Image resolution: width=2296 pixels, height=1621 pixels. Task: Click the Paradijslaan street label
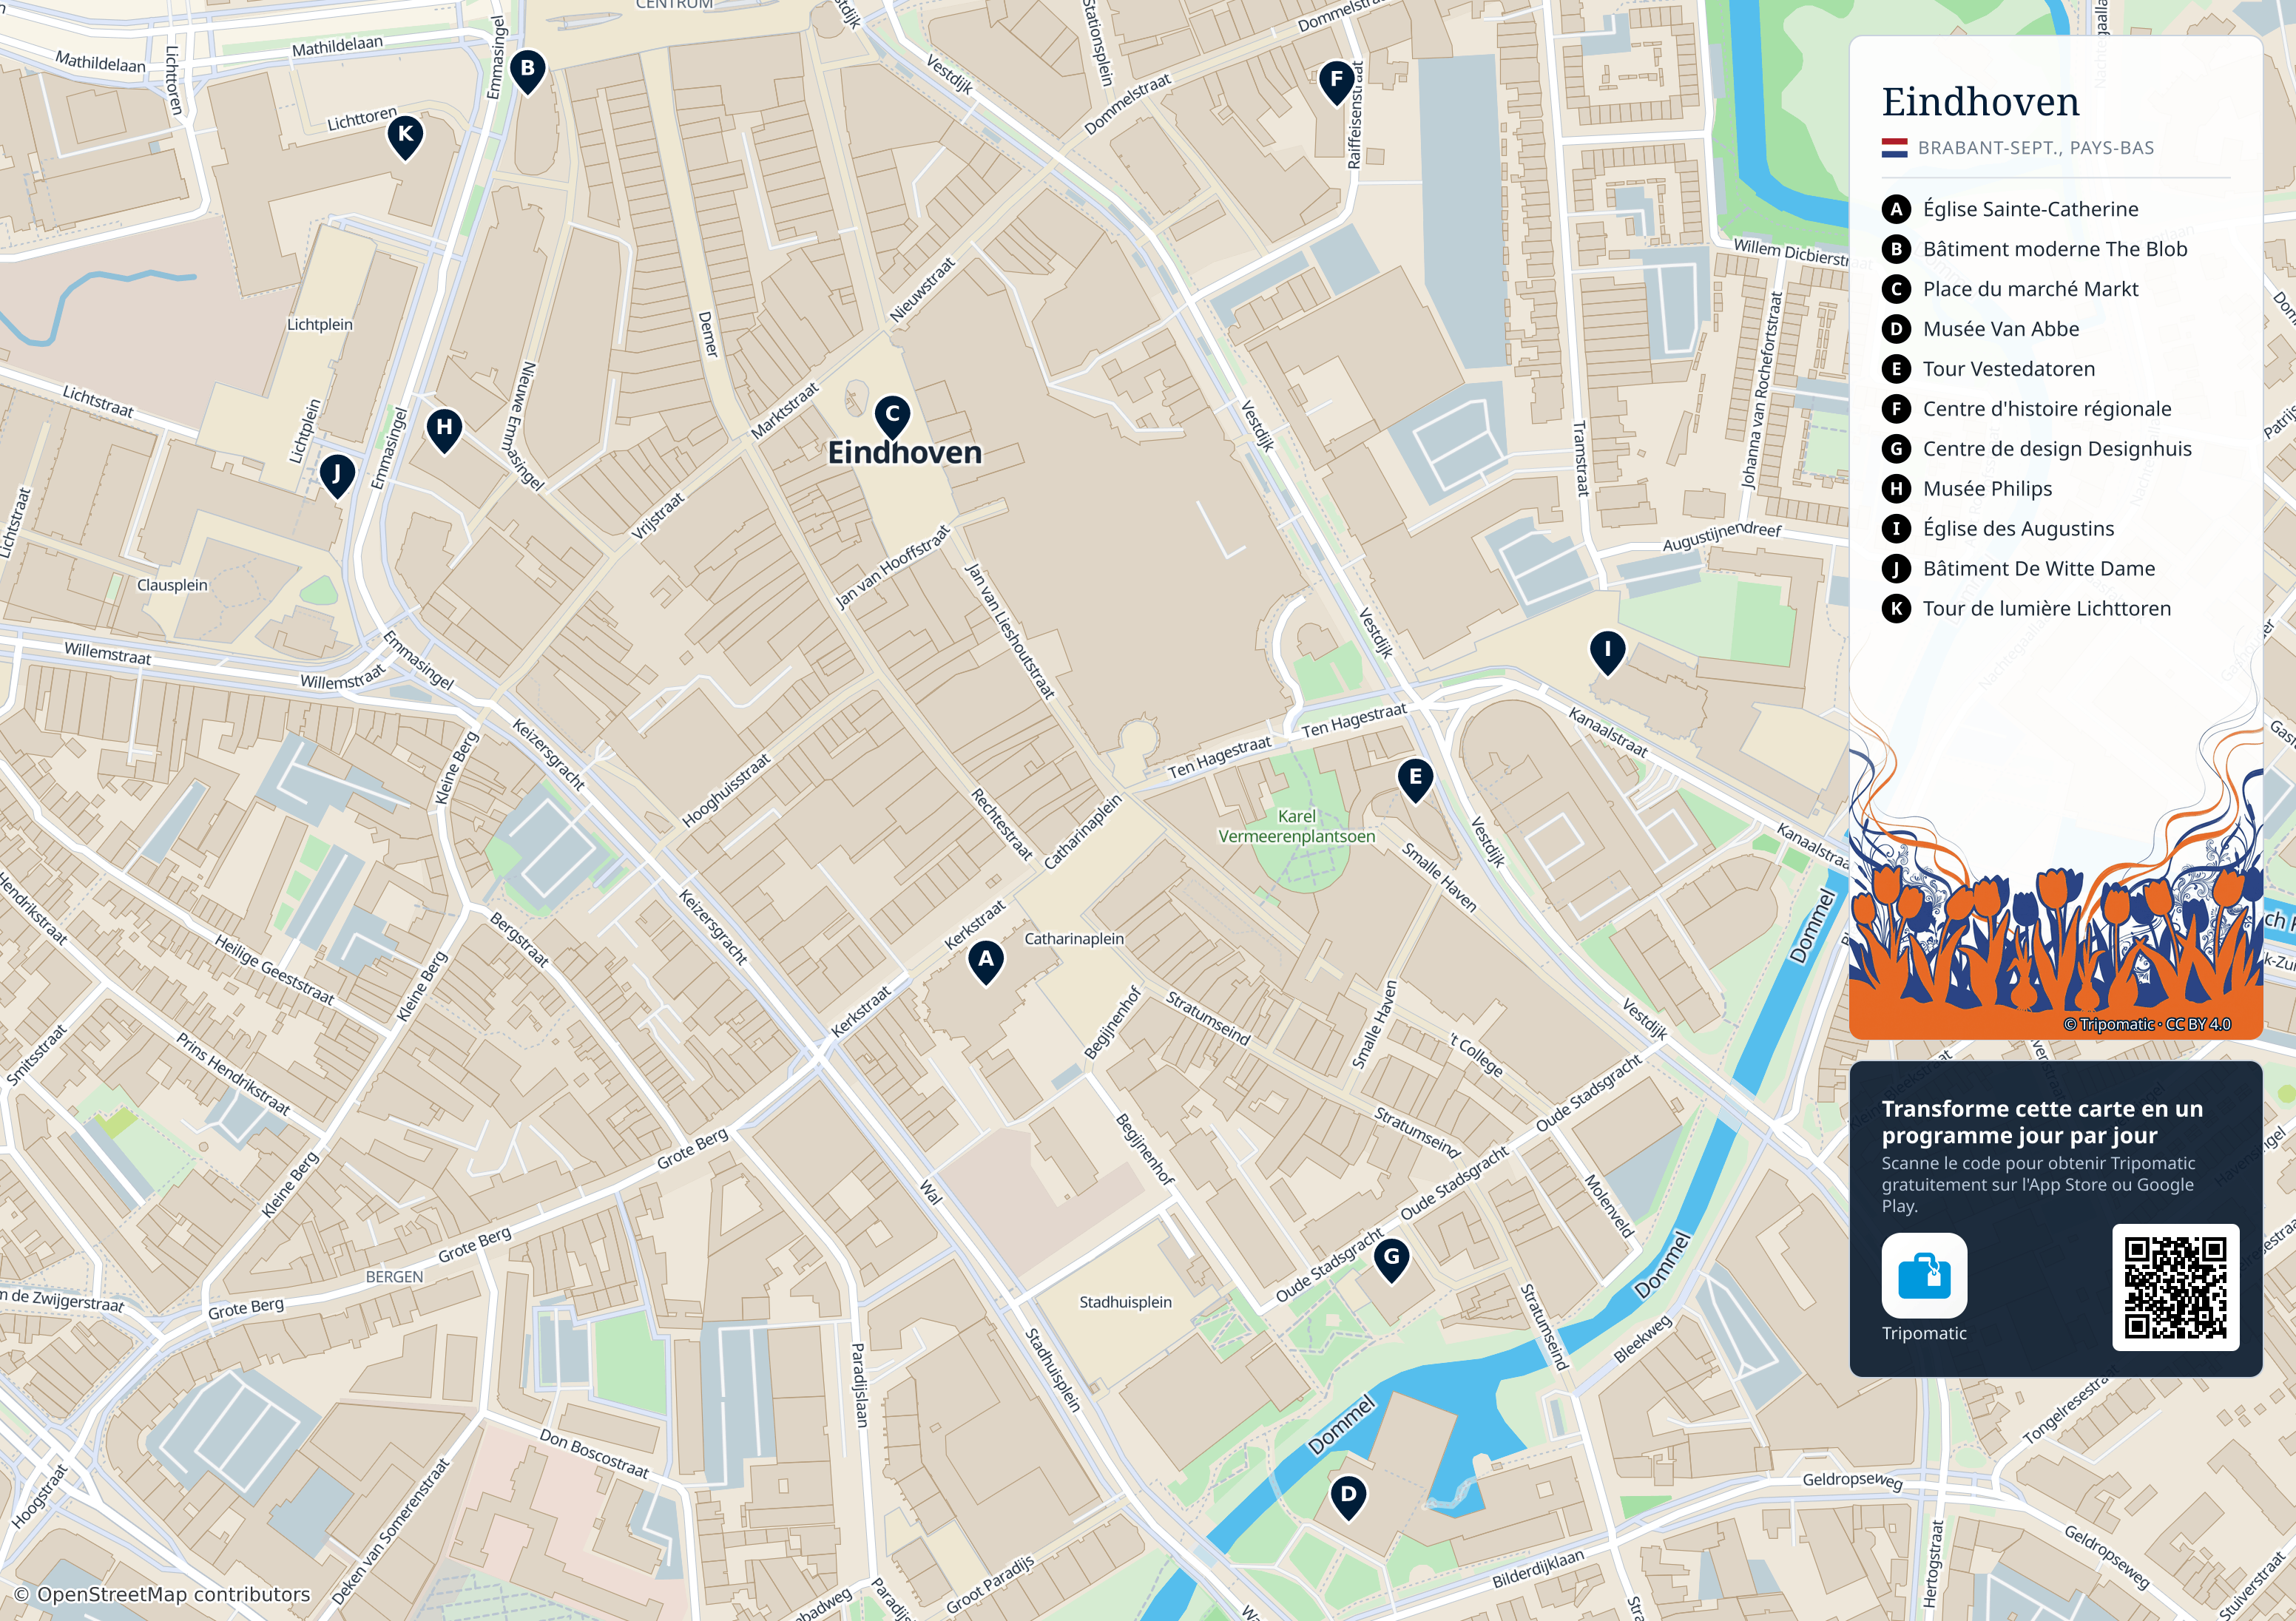click(x=859, y=1384)
